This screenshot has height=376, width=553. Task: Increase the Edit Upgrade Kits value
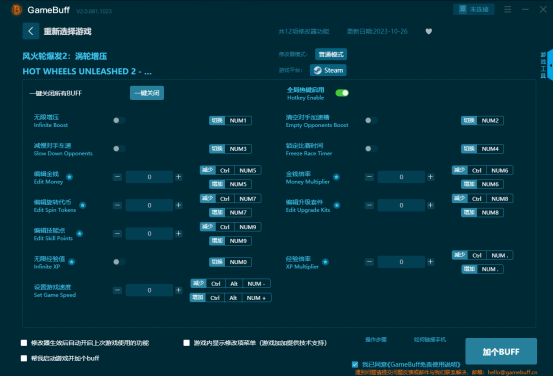click(x=431, y=205)
